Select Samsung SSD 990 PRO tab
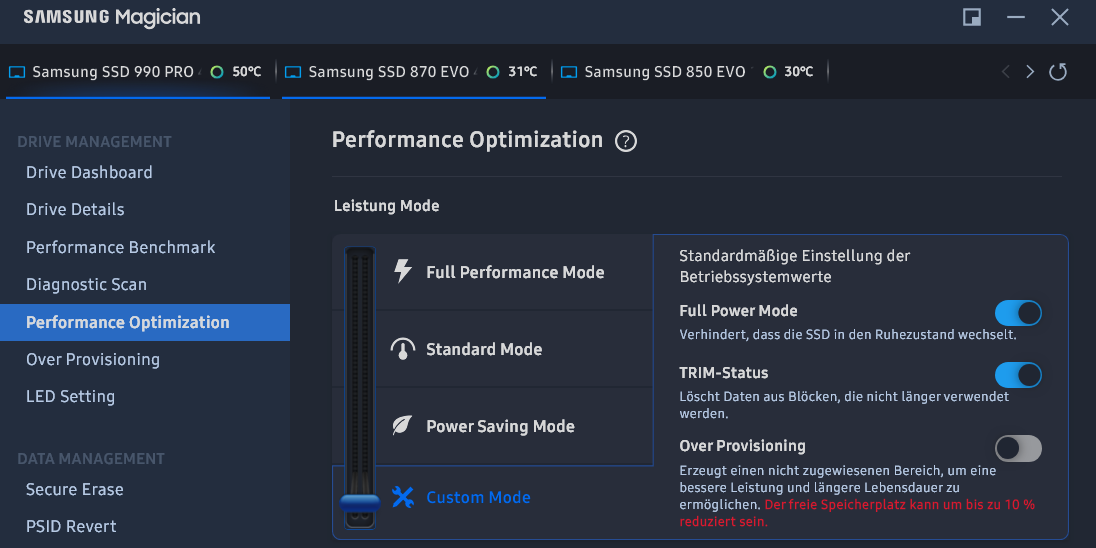This screenshot has width=1096, height=548. (x=138, y=72)
